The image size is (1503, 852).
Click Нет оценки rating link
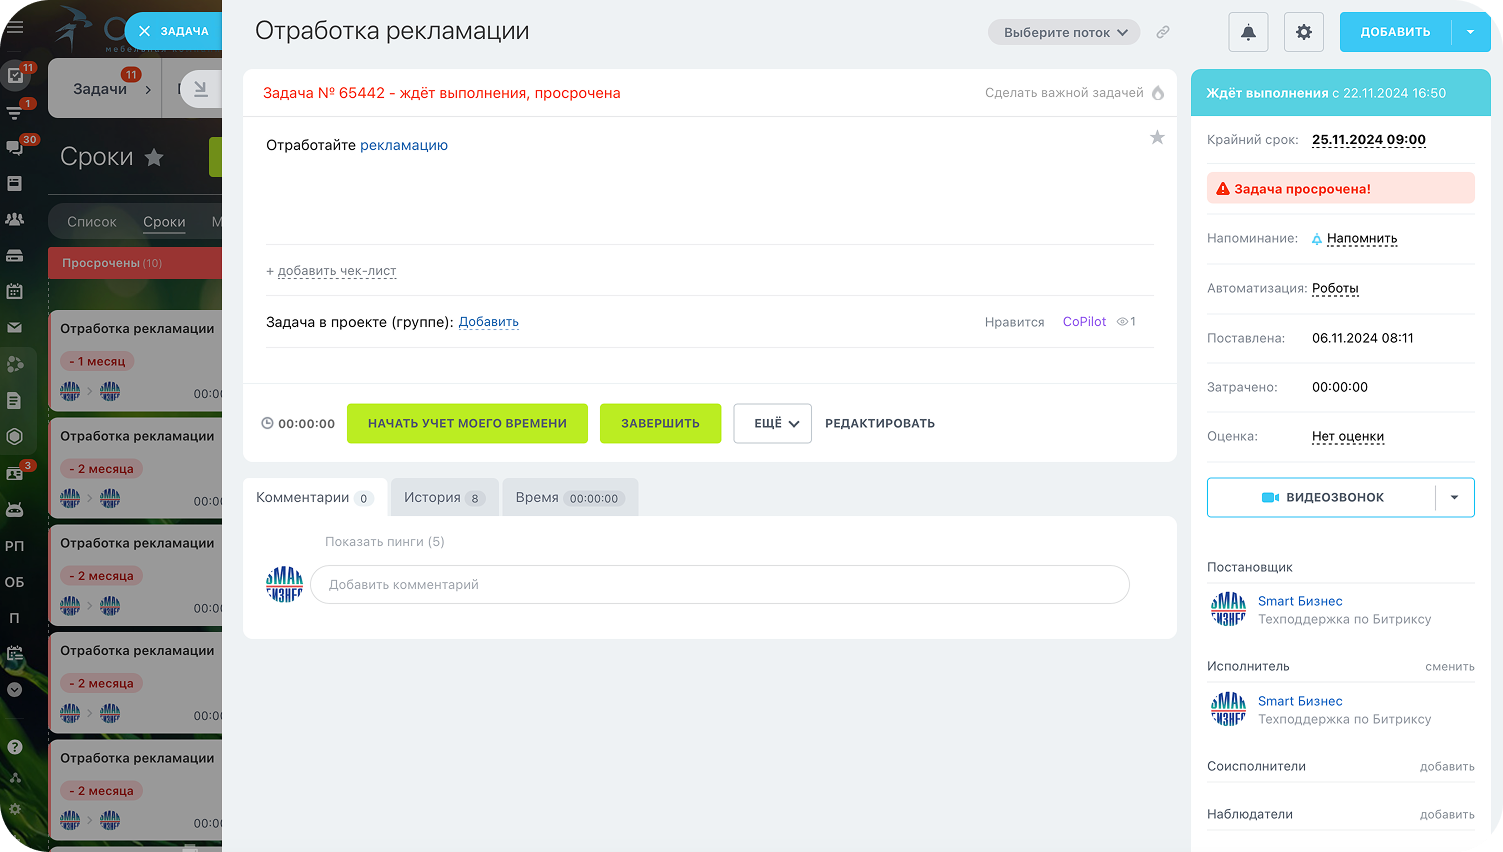1348,437
